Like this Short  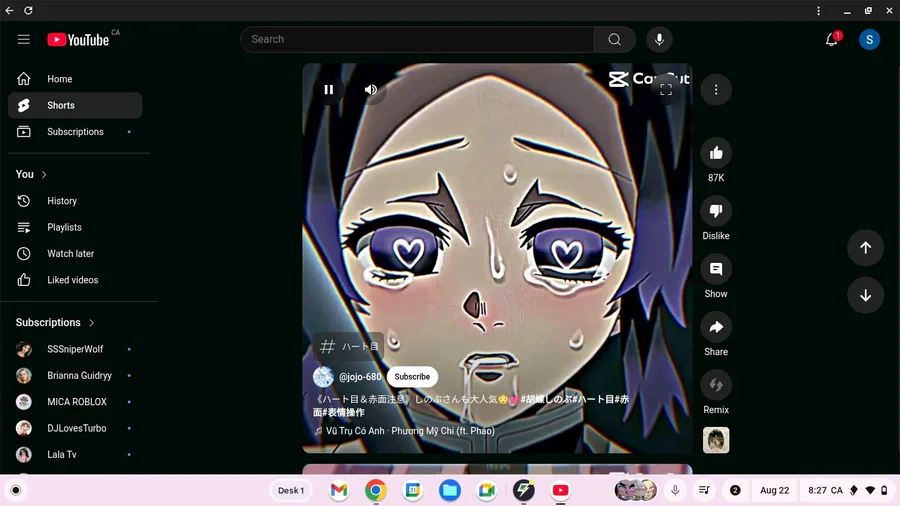click(716, 153)
